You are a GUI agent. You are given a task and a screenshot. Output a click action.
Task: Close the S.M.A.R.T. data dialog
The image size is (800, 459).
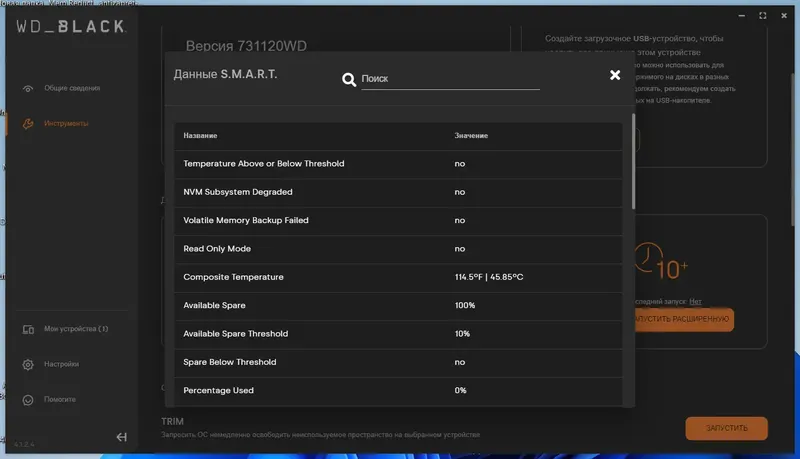point(615,75)
